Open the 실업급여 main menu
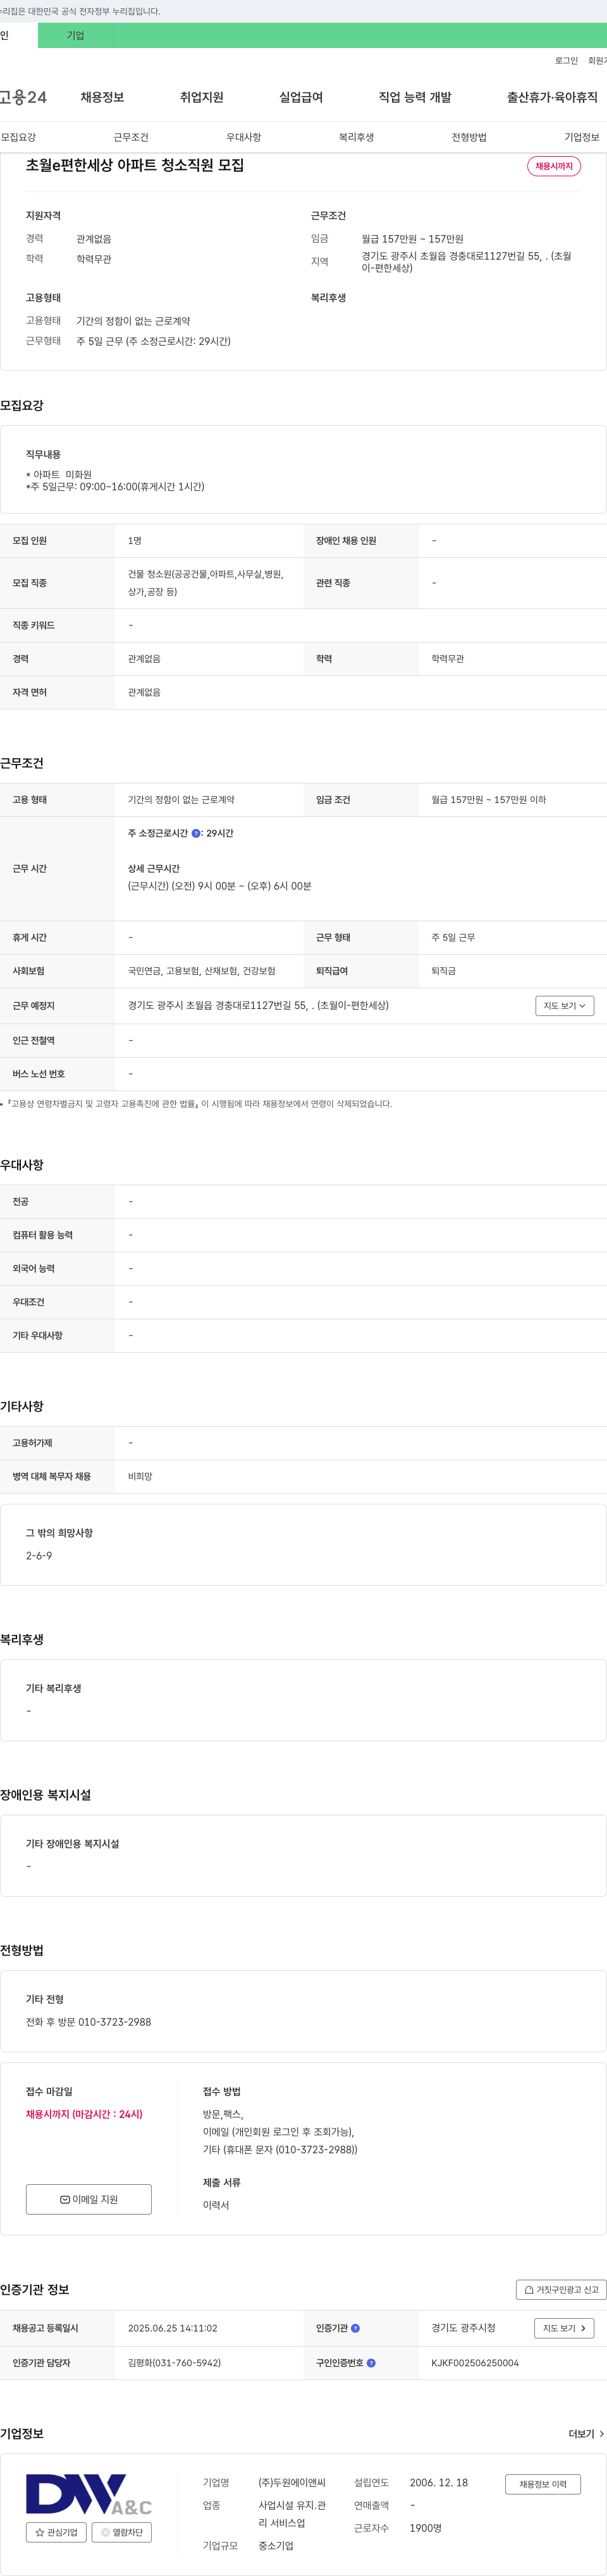The height and width of the screenshot is (2576, 607). 301,97
